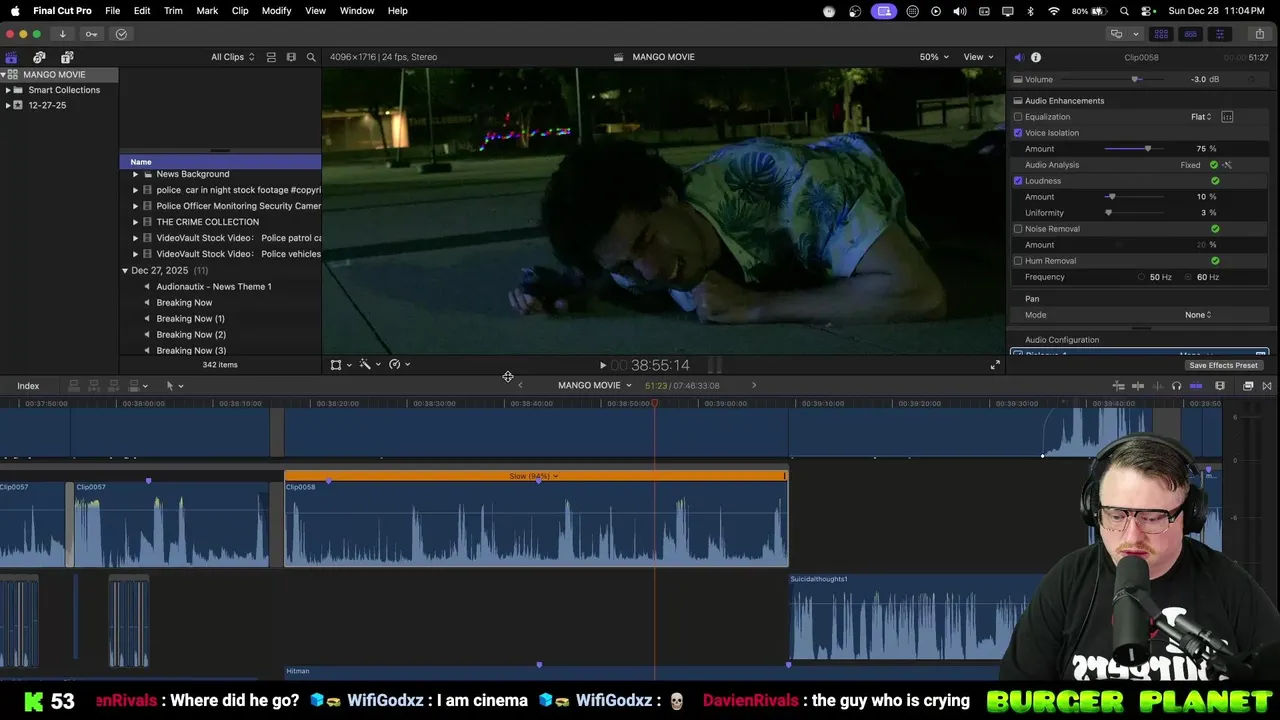Open the Modify menu
Viewport: 1280px width, 720px height.
pos(276,10)
